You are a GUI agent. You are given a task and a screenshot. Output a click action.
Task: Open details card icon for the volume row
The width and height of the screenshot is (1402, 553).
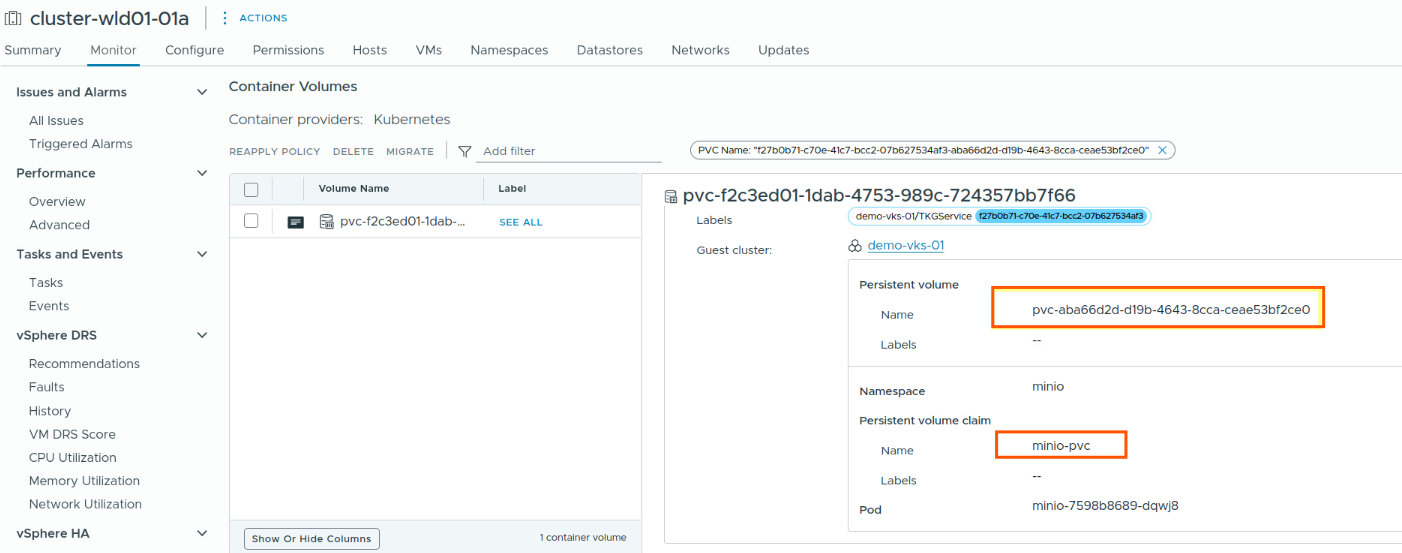click(295, 222)
